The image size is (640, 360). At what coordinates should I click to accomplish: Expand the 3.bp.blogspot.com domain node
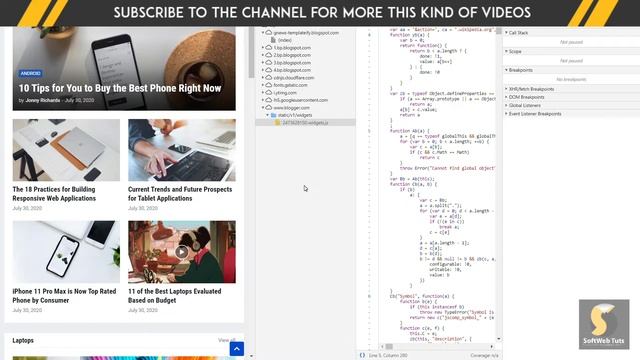263,63
